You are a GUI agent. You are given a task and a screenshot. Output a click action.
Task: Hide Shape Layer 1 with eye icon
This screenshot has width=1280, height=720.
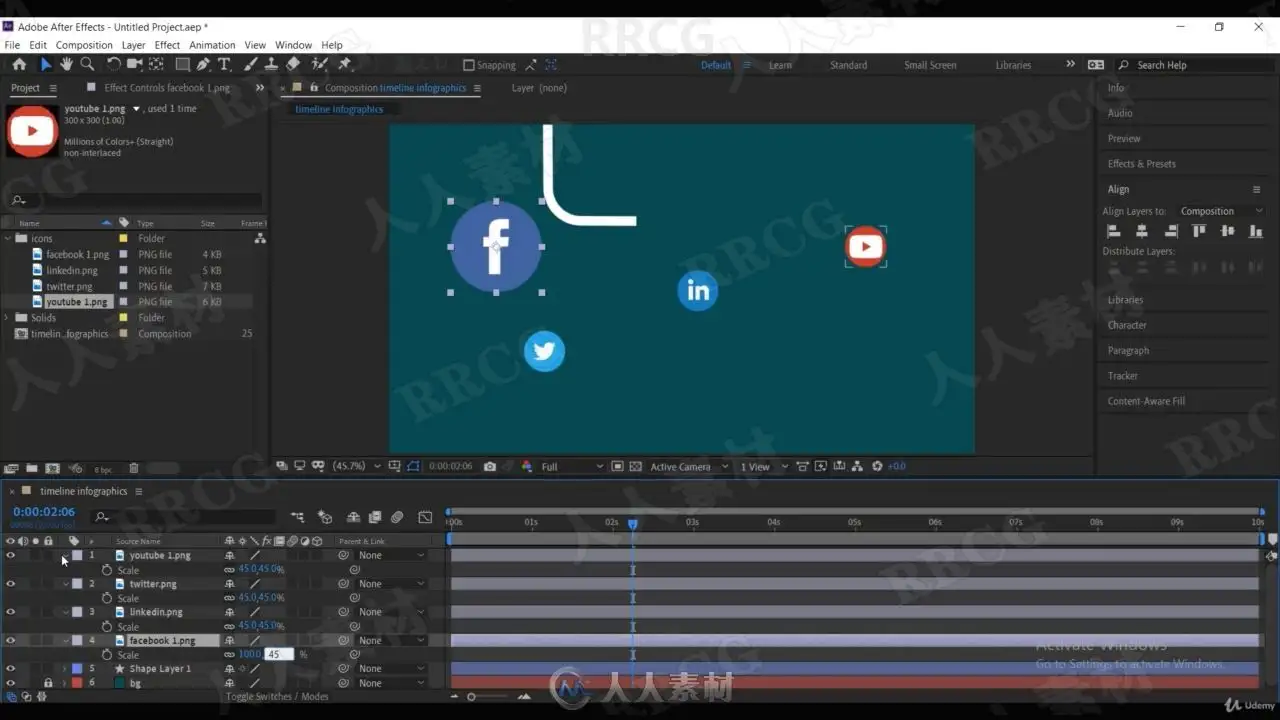pyautogui.click(x=10, y=668)
